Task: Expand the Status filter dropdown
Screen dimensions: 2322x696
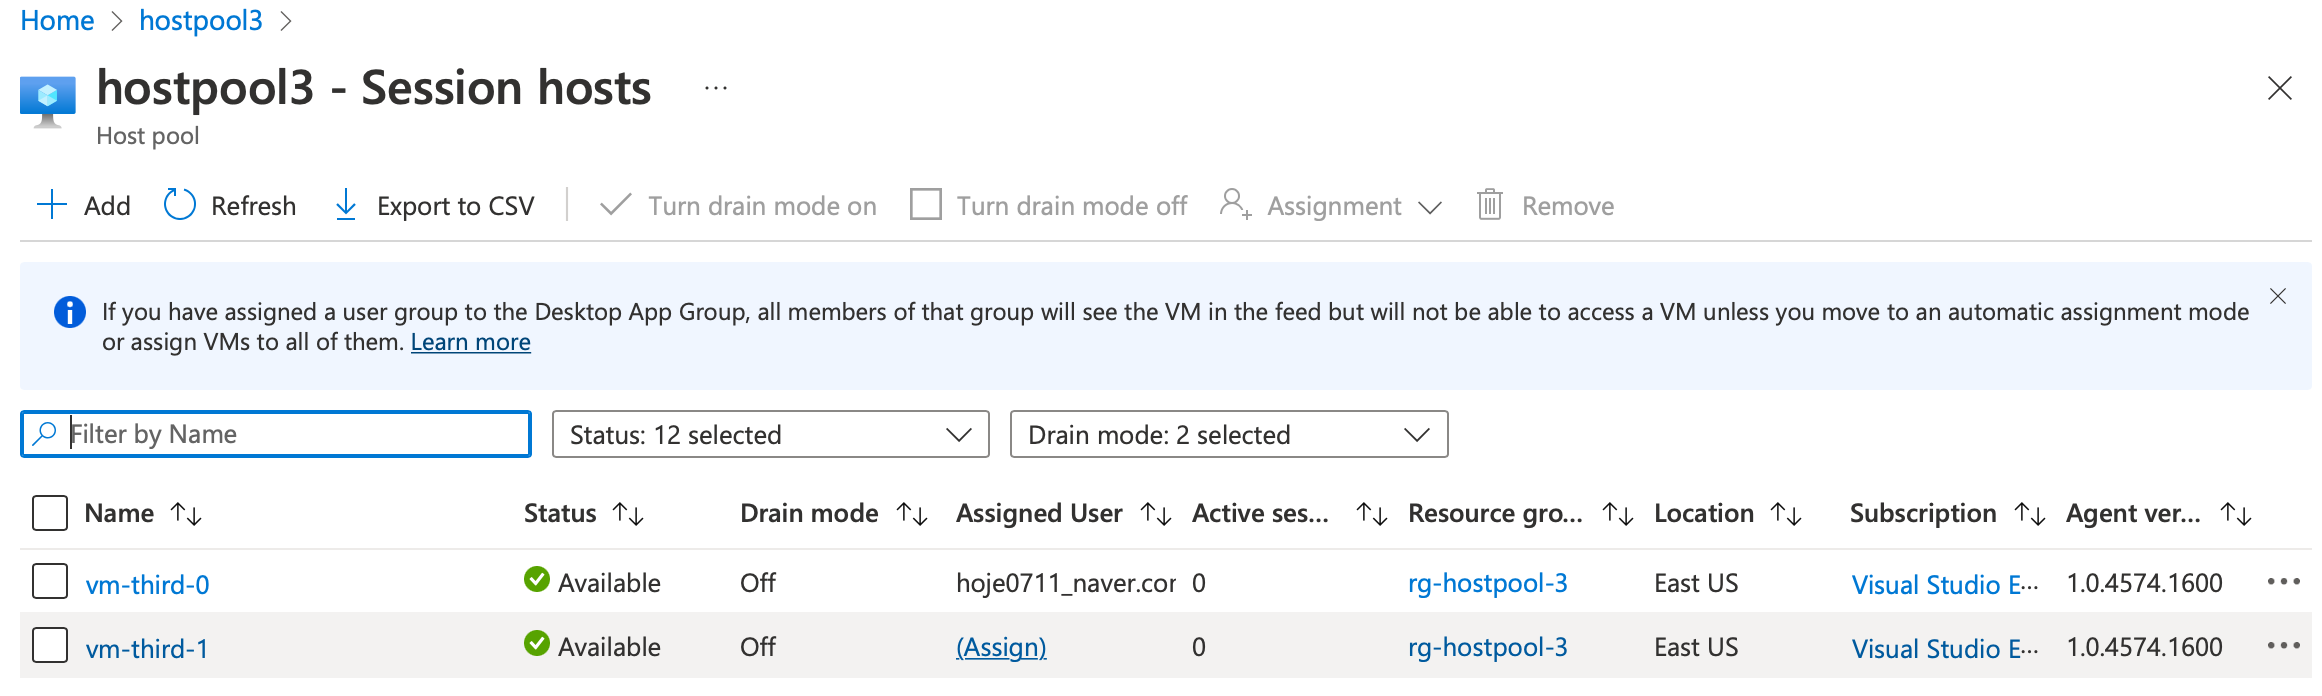Action: tap(770, 434)
